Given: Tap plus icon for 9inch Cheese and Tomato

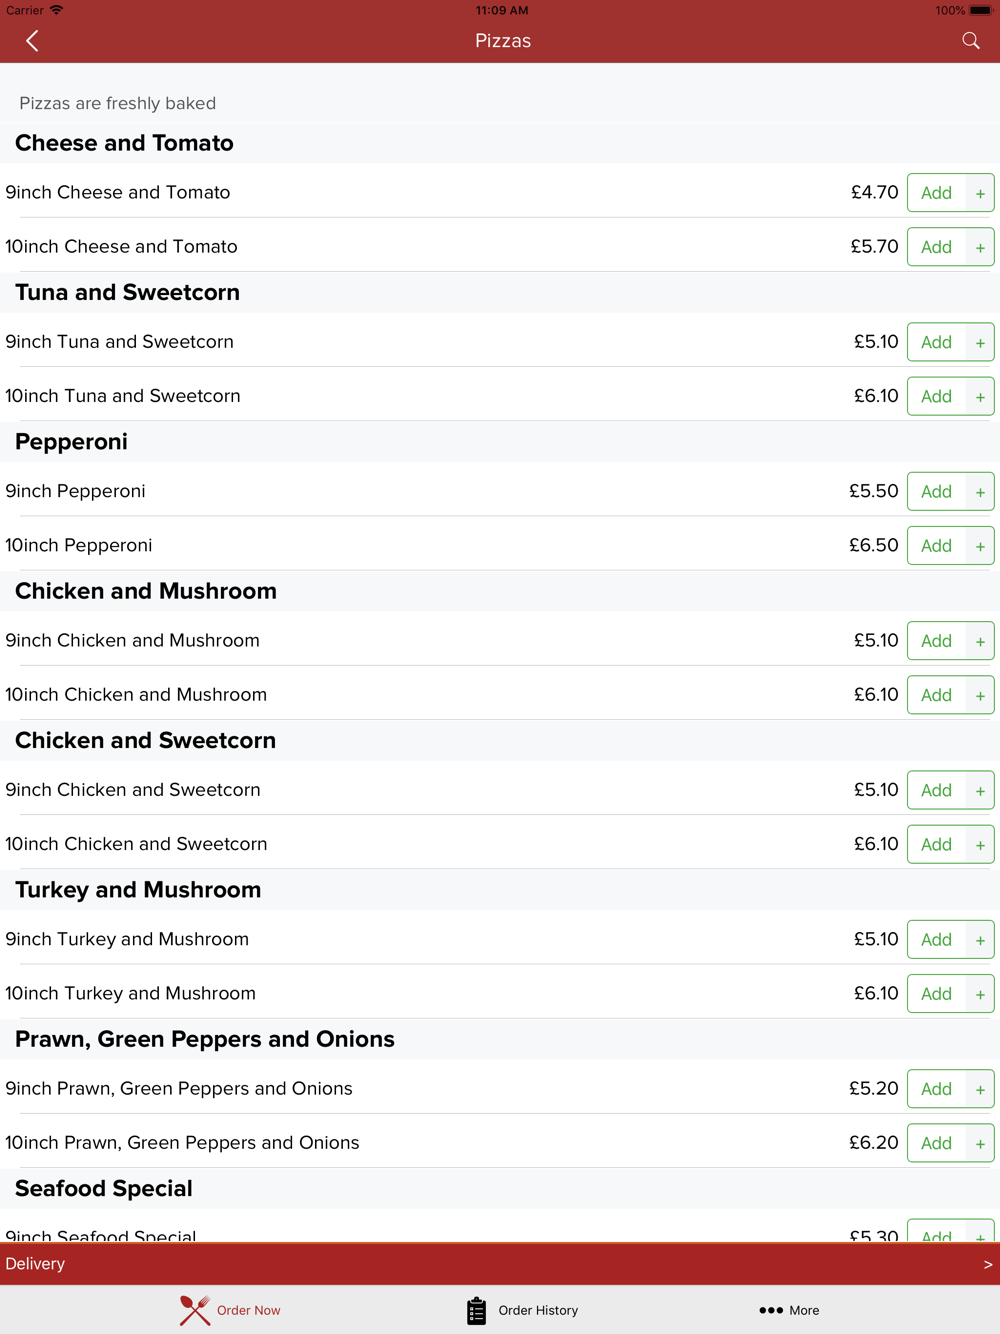Looking at the screenshot, I should coord(980,193).
